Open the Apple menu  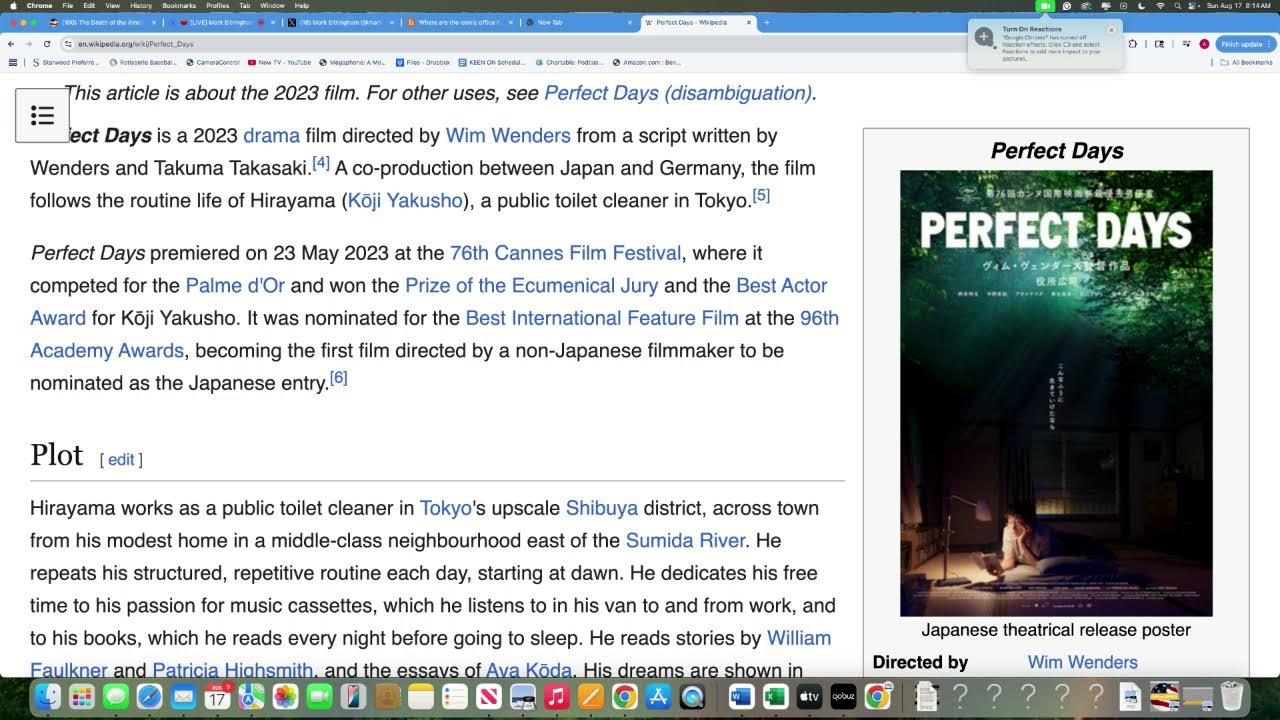(x=11, y=6)
